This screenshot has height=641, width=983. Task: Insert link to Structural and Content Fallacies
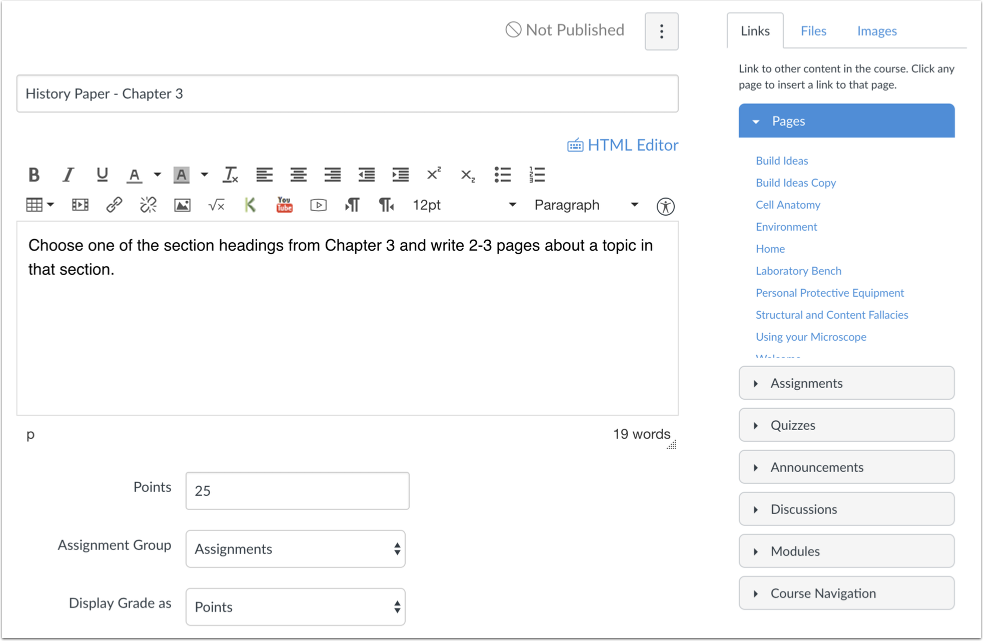[x=831, y=314]
